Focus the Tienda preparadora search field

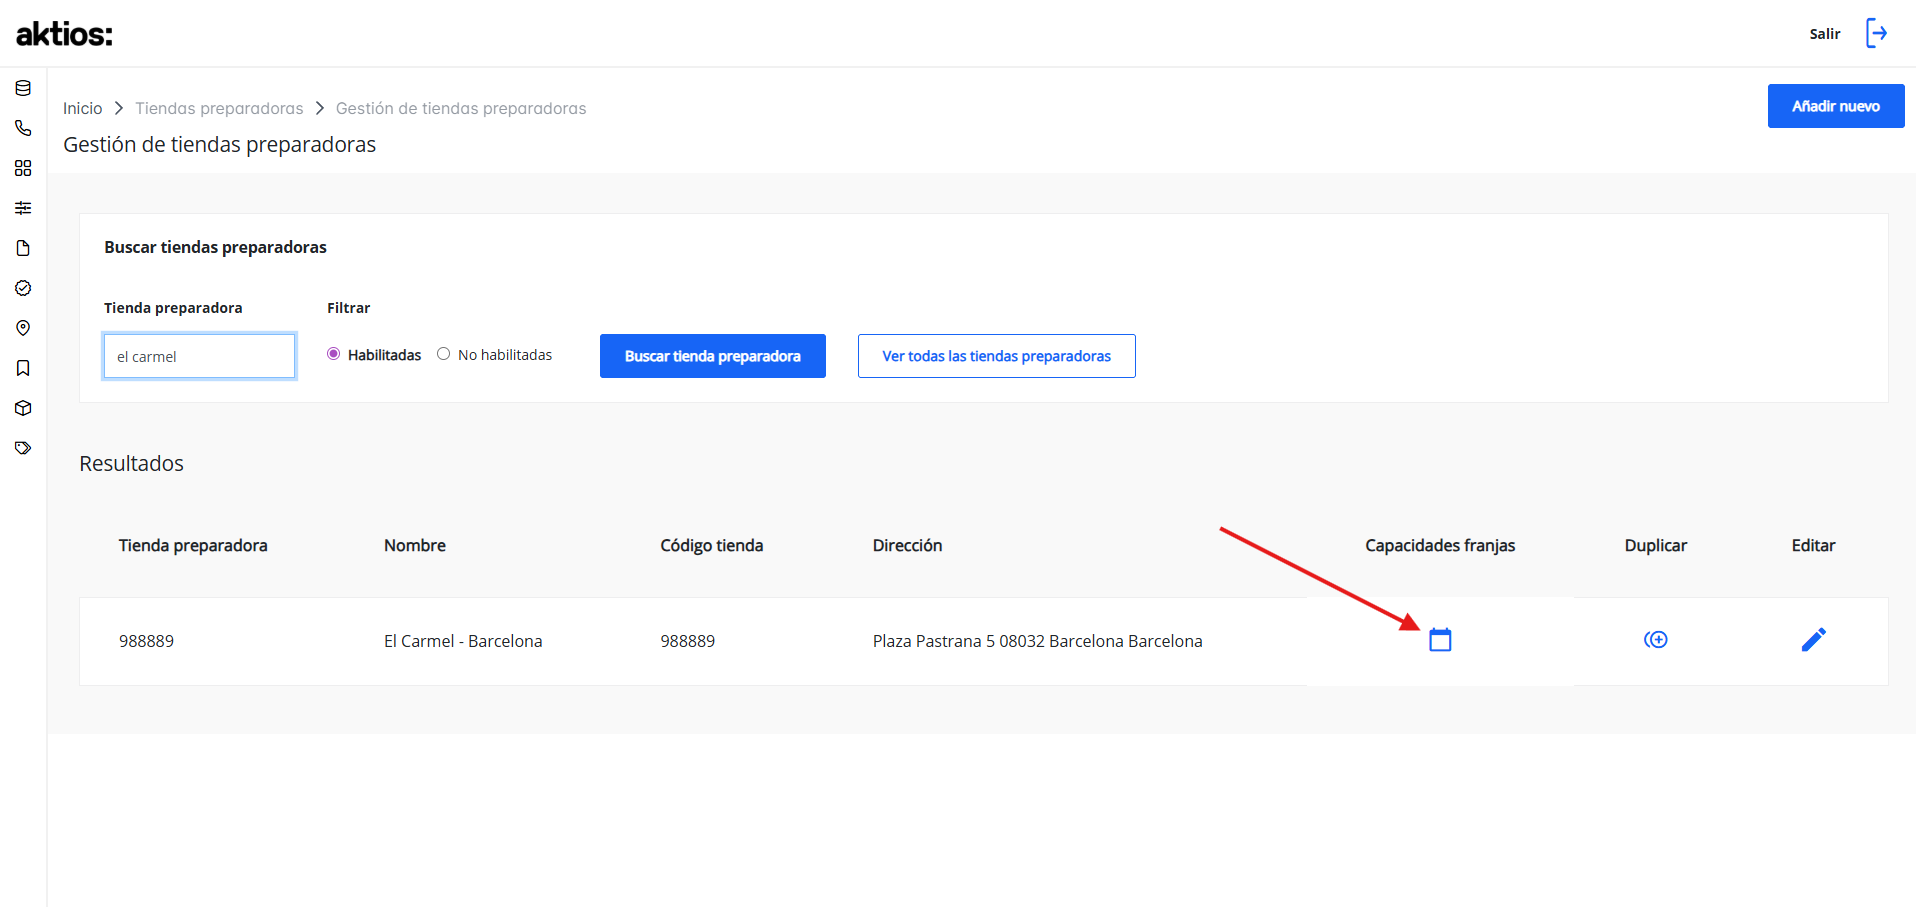[200, 356]
